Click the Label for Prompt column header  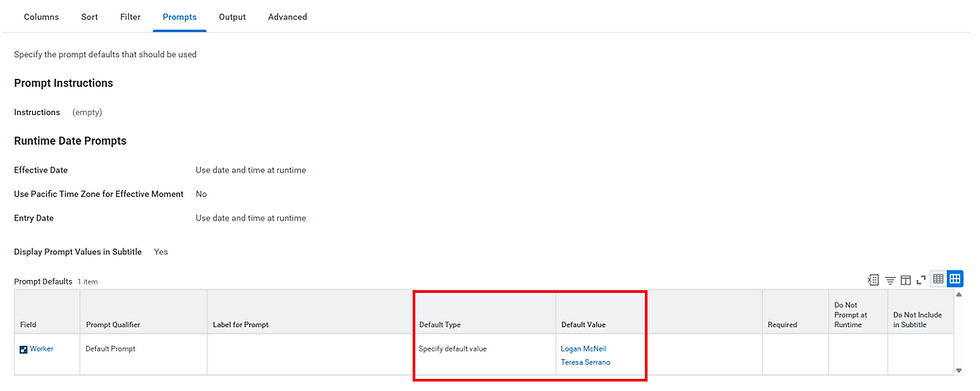pyautogui.click(x=310, y=312)
